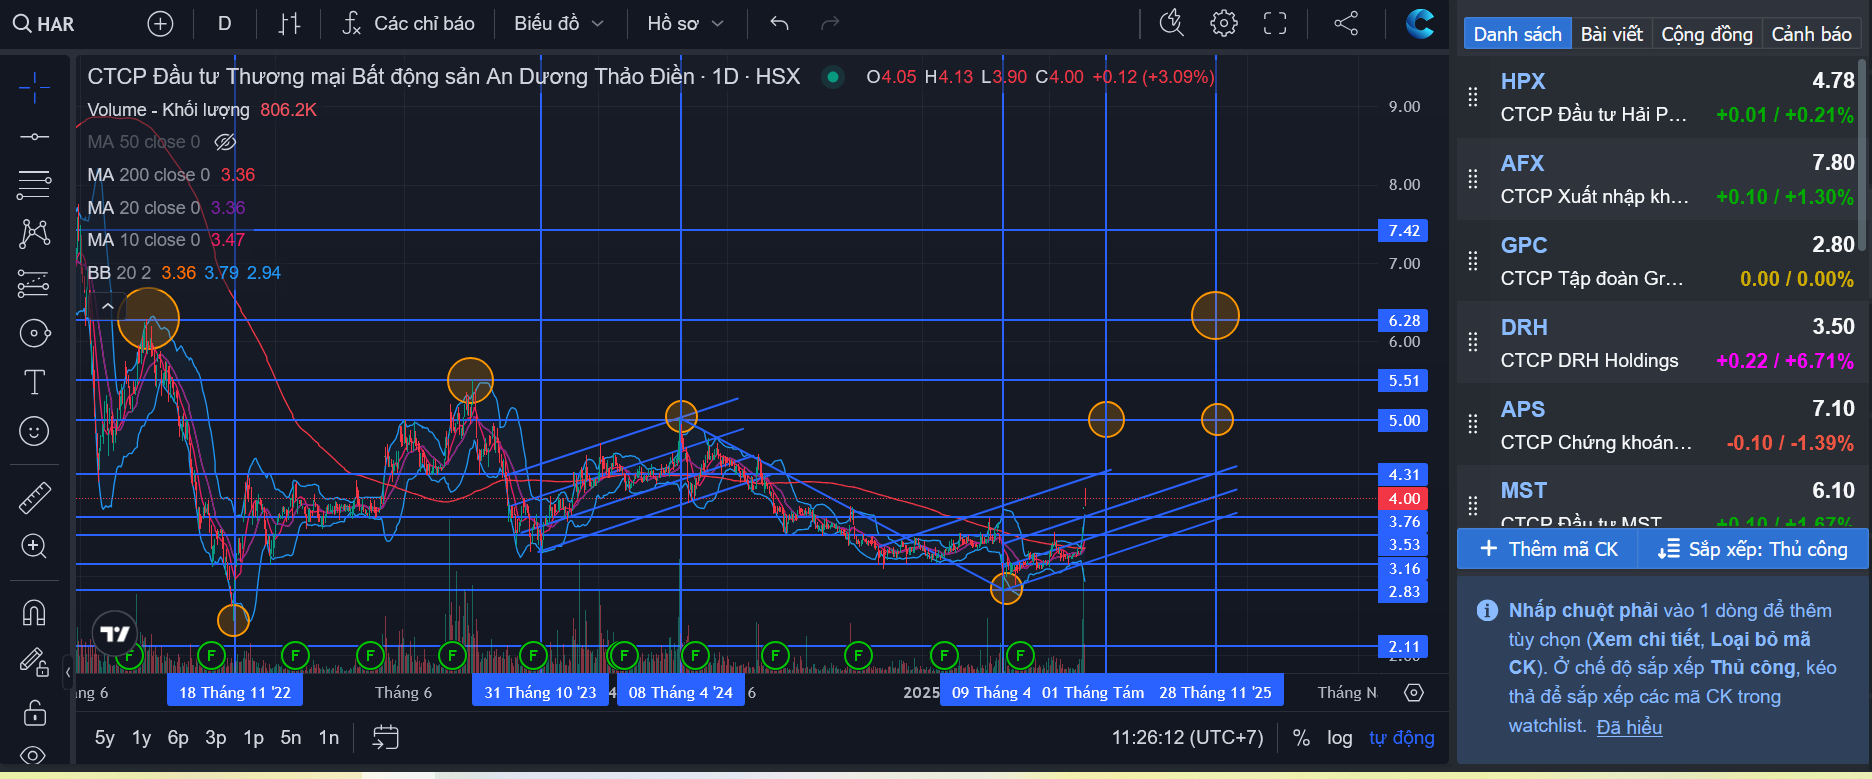Set chart range to 5y
This screenshot has height=779, width=1872.
(105, 738)
